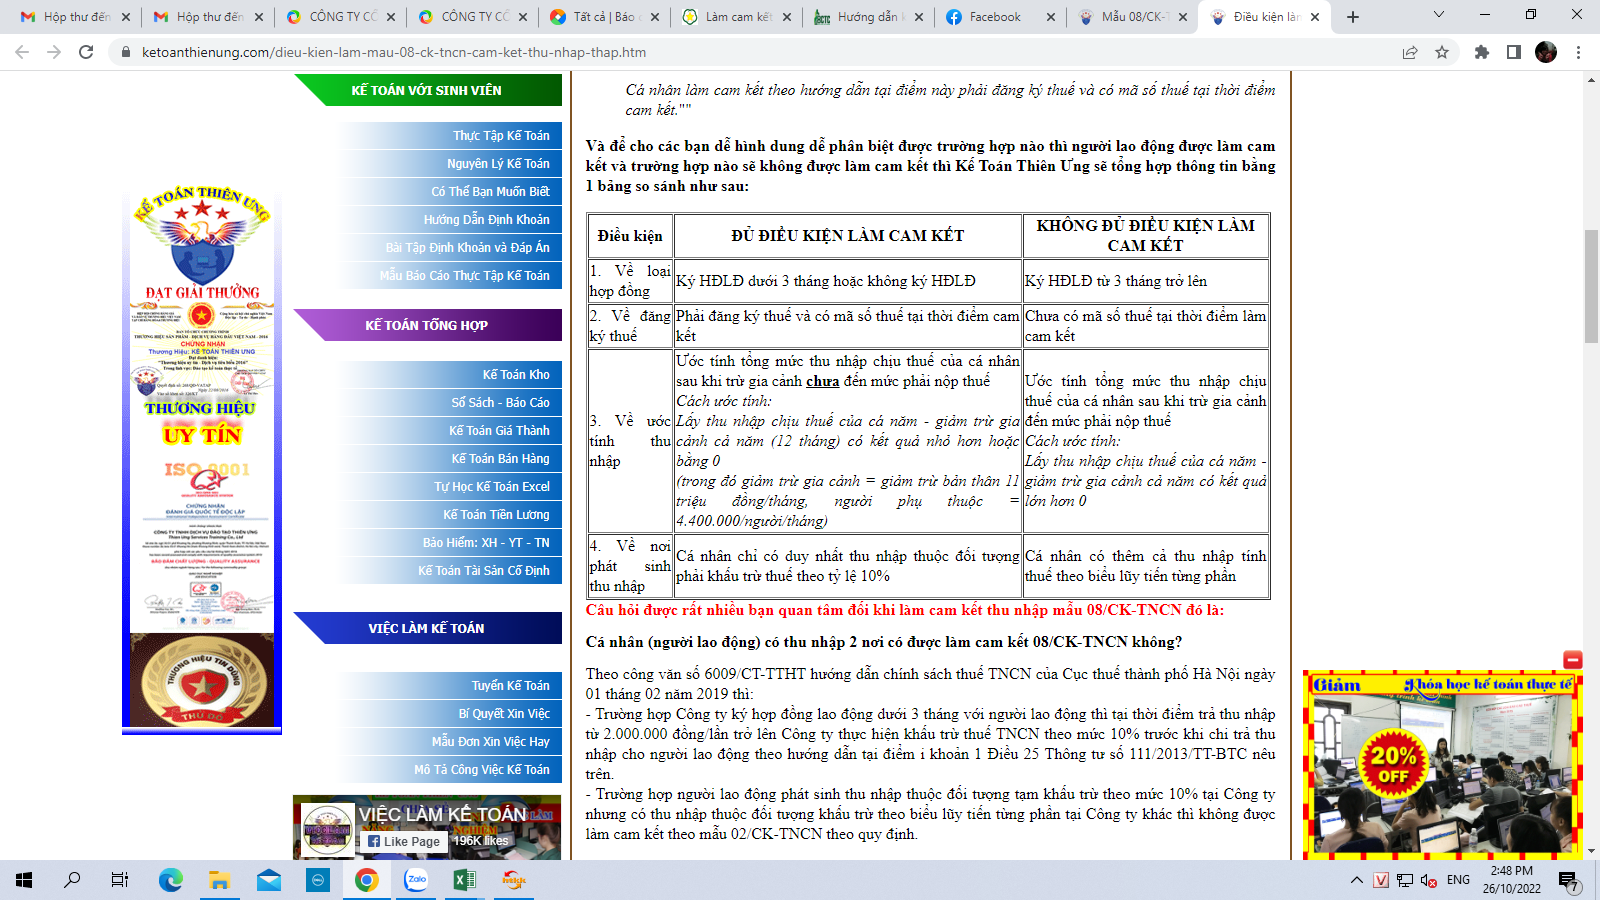The width and height of the screenshot is (1600, 900).
Task: Click the address bar URL field
Action: (x=700, y=52)
